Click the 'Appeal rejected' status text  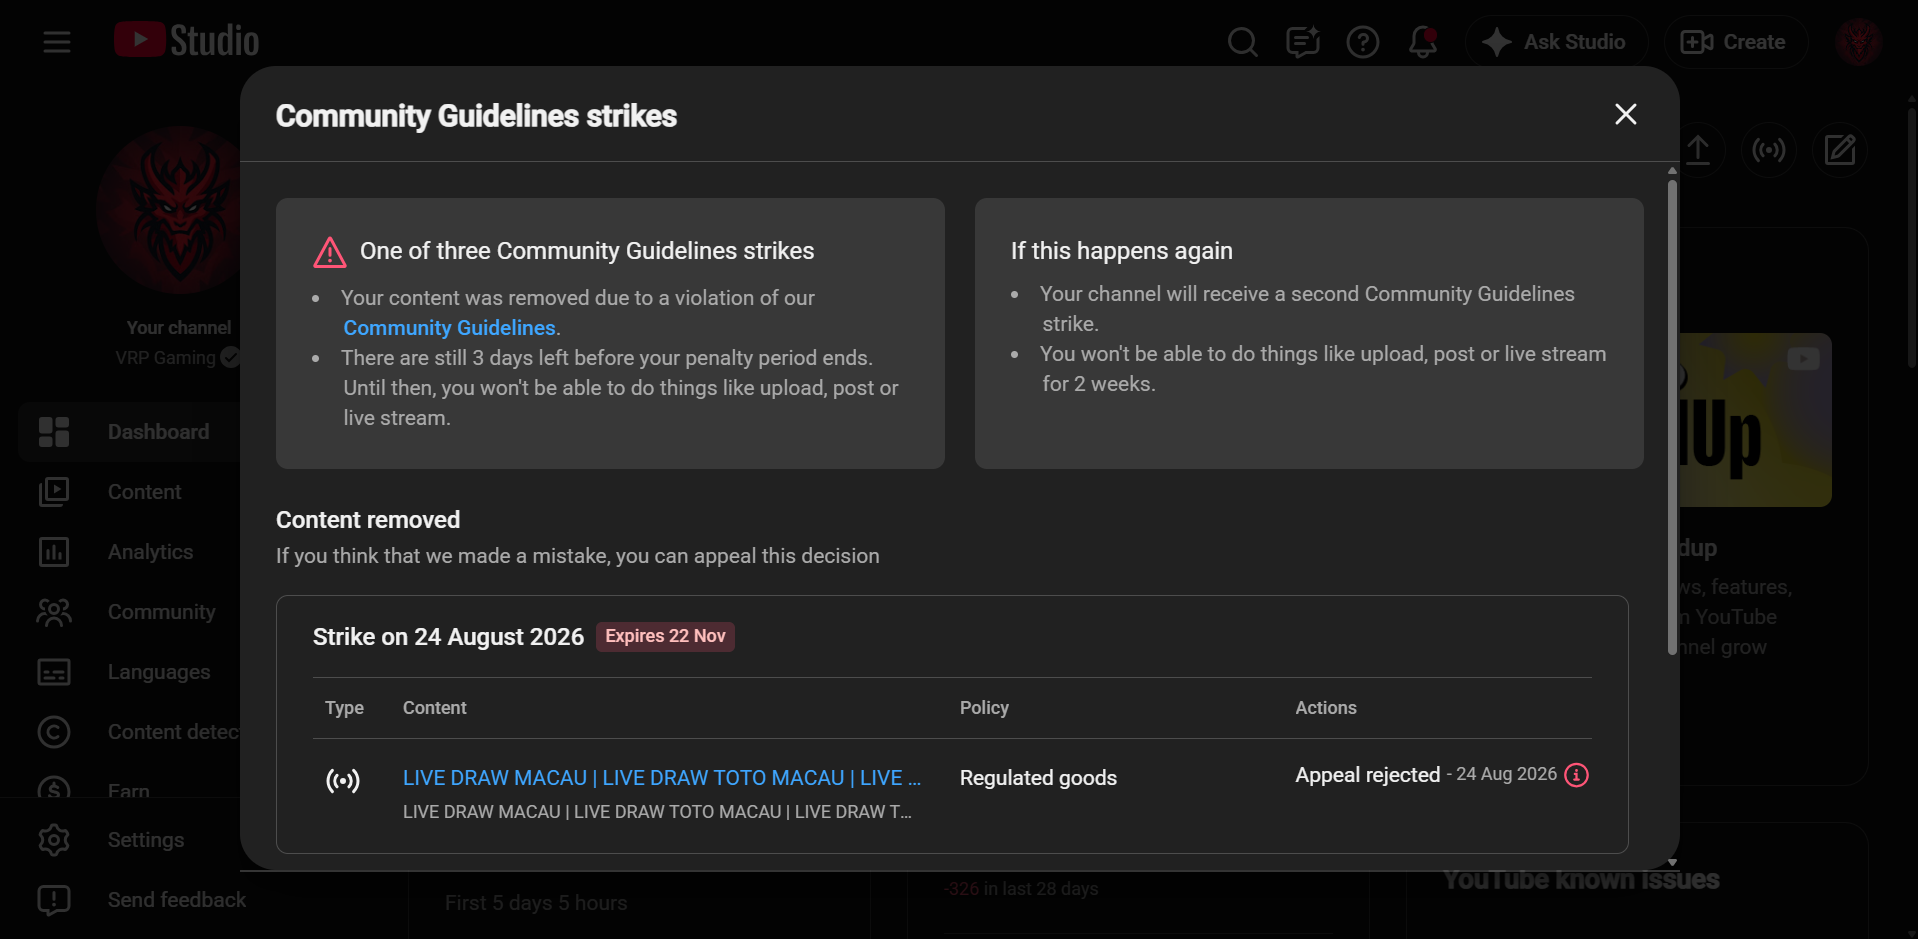[x=1367, y=775]
